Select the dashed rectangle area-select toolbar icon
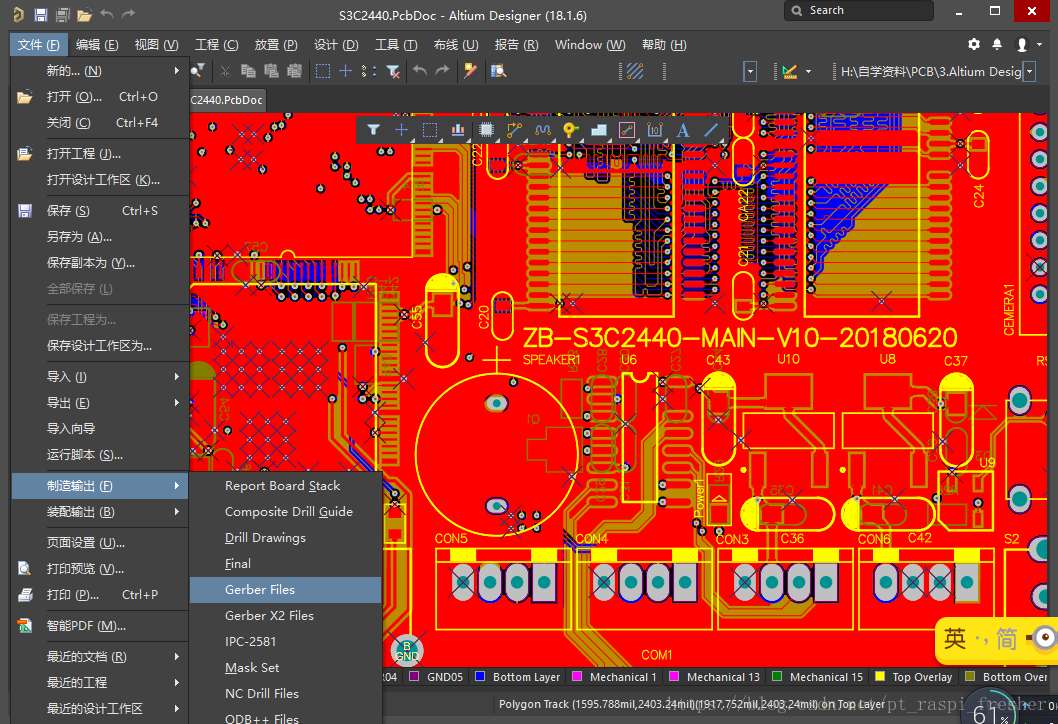Image resolution: width=1058 pixels, height=724 pixels. click(x=323, y=71)
